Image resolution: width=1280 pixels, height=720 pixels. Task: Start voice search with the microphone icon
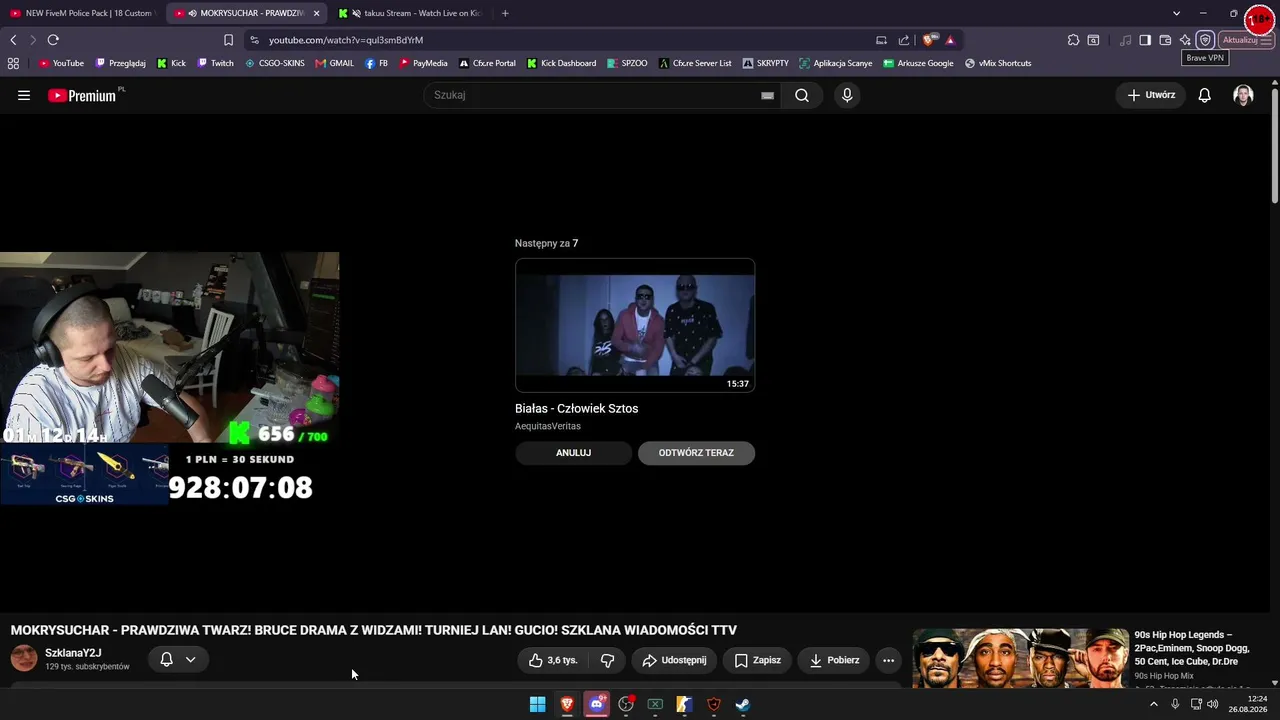tap(847, 95)
